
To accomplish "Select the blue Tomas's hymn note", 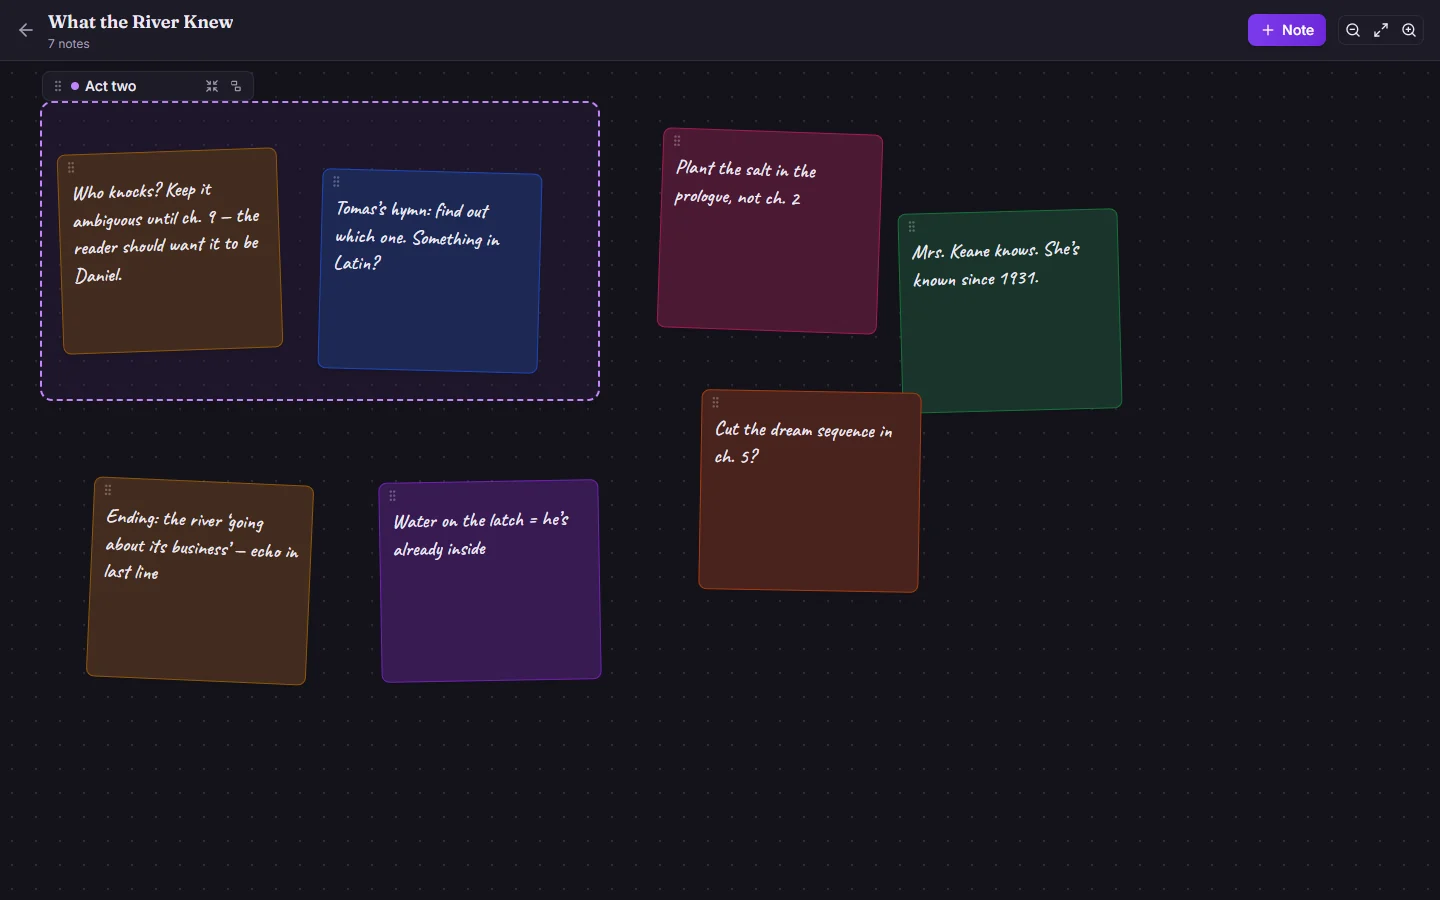I will [430, 271].
